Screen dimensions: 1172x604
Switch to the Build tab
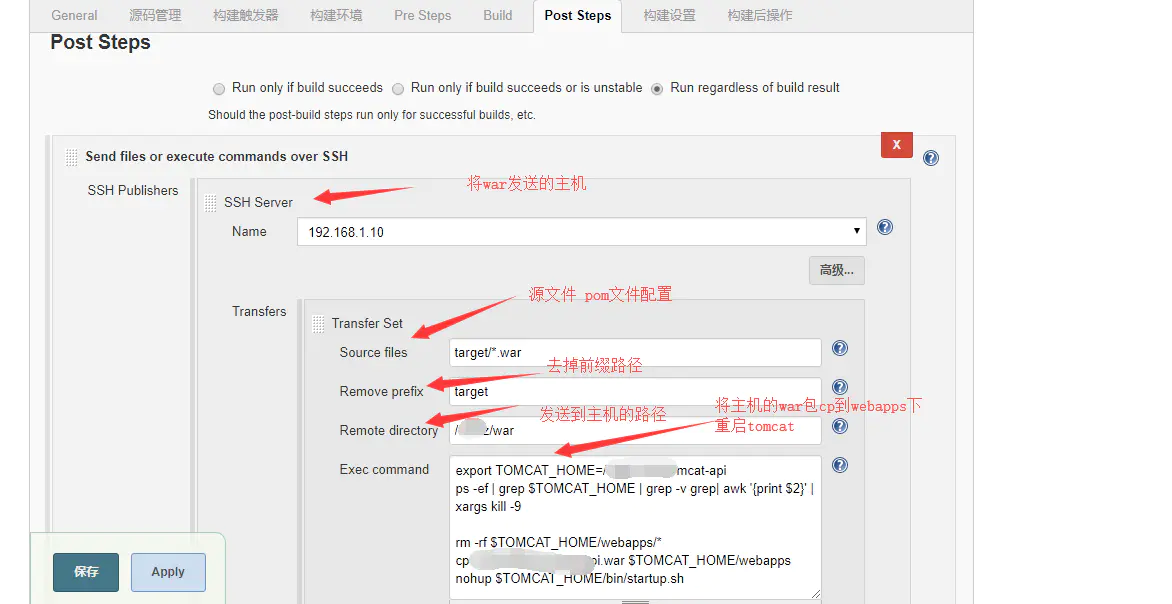(x=498, y=15)
